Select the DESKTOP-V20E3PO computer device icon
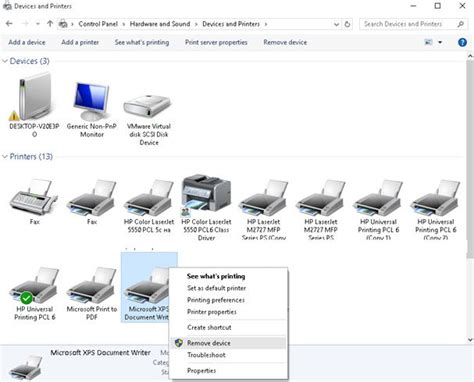 [x=34, y=97]
